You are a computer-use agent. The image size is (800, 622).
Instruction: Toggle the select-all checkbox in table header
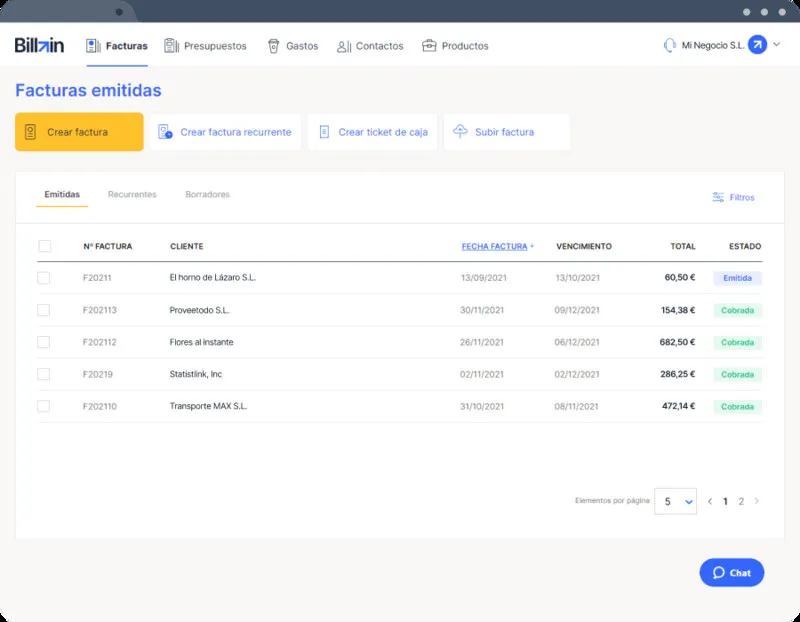[x=44, y=246]
